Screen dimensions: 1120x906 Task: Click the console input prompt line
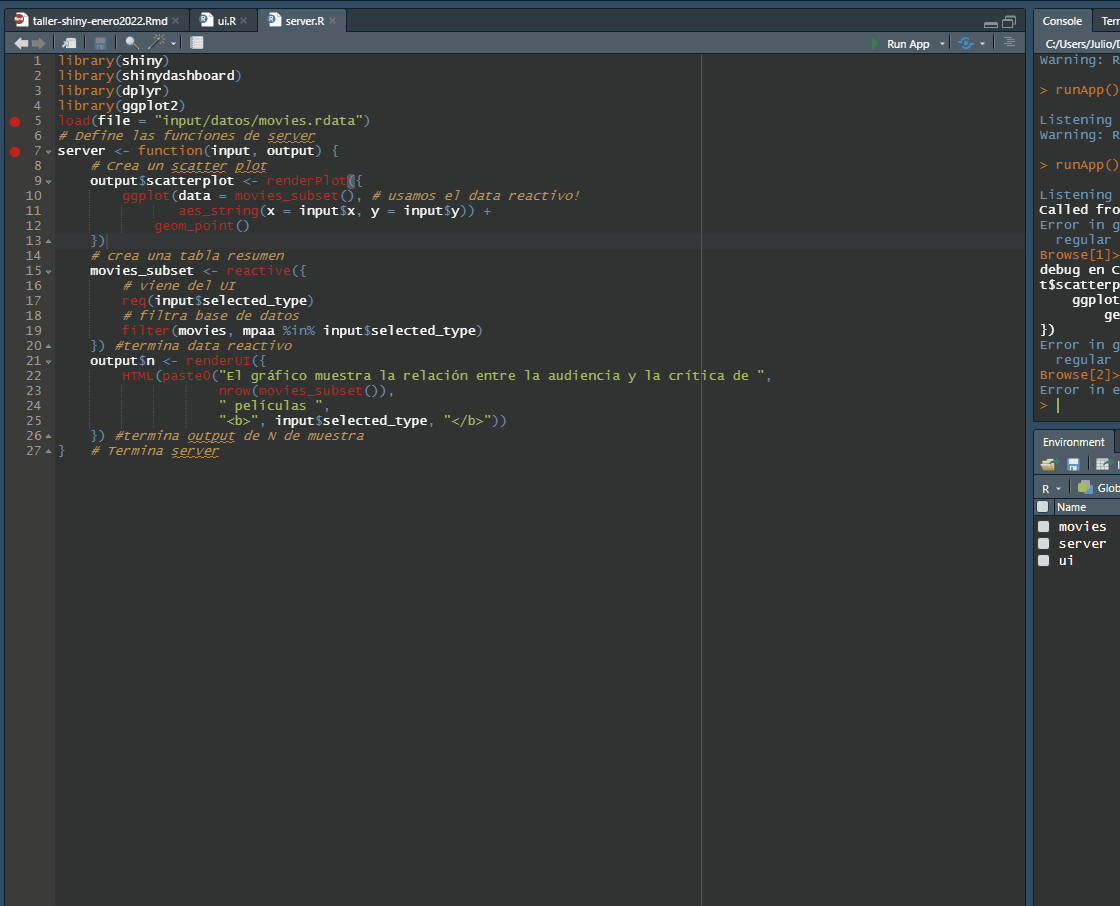pyautogui.click(x=1079, y=405)
